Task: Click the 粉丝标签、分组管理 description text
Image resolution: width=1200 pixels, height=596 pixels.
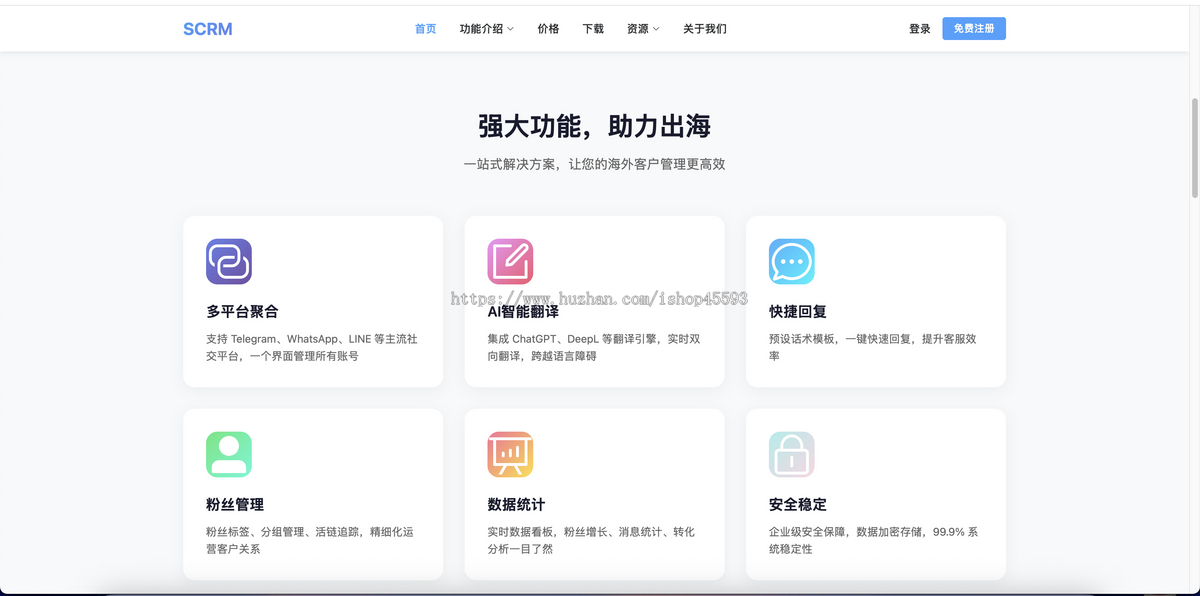Action: [309, 540]
